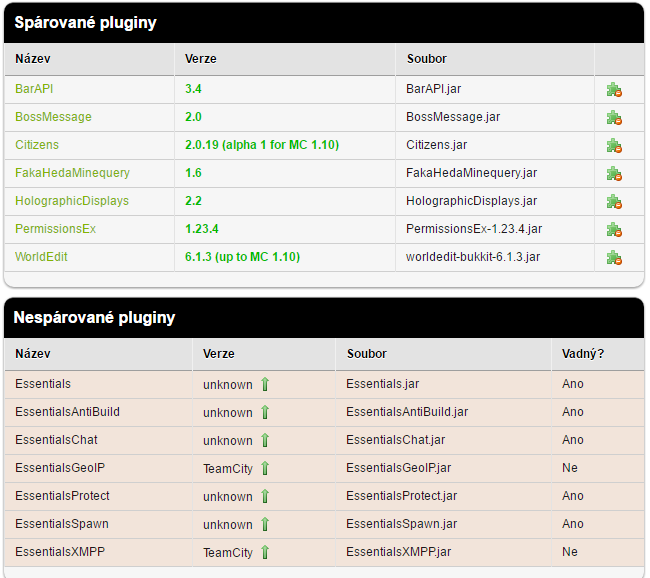Image resolution: width=650 pixels, height=578 pixels.
Task: Click the EssentialsChat plugin name
Action: tap(56, 440)
